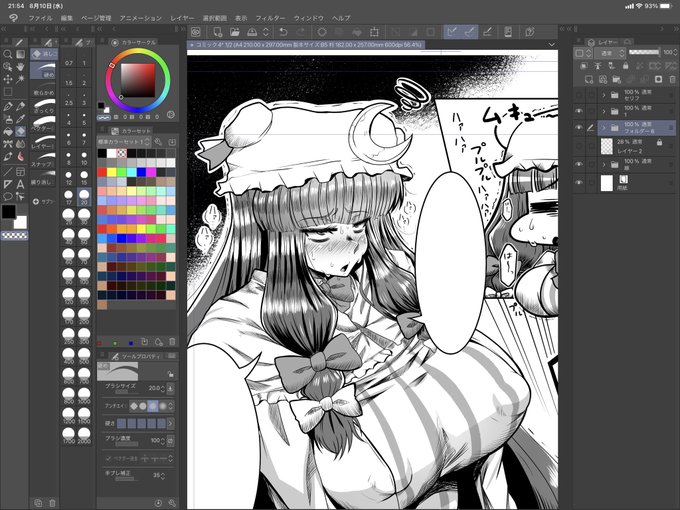Select the Ruler tool
Image resolution: width=680 pixels, height=510 pixels.
pyautogui.click(x=8, y=184)
